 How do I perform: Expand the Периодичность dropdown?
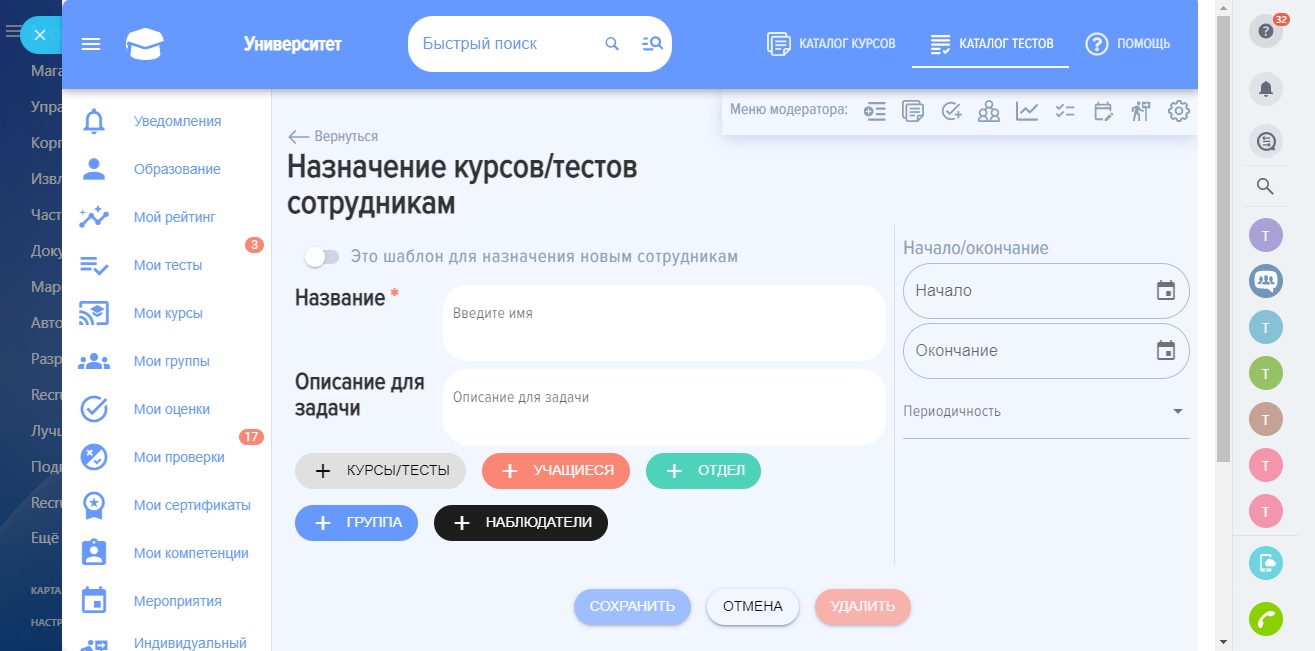pyautogui.click(x=1046, y=412)
